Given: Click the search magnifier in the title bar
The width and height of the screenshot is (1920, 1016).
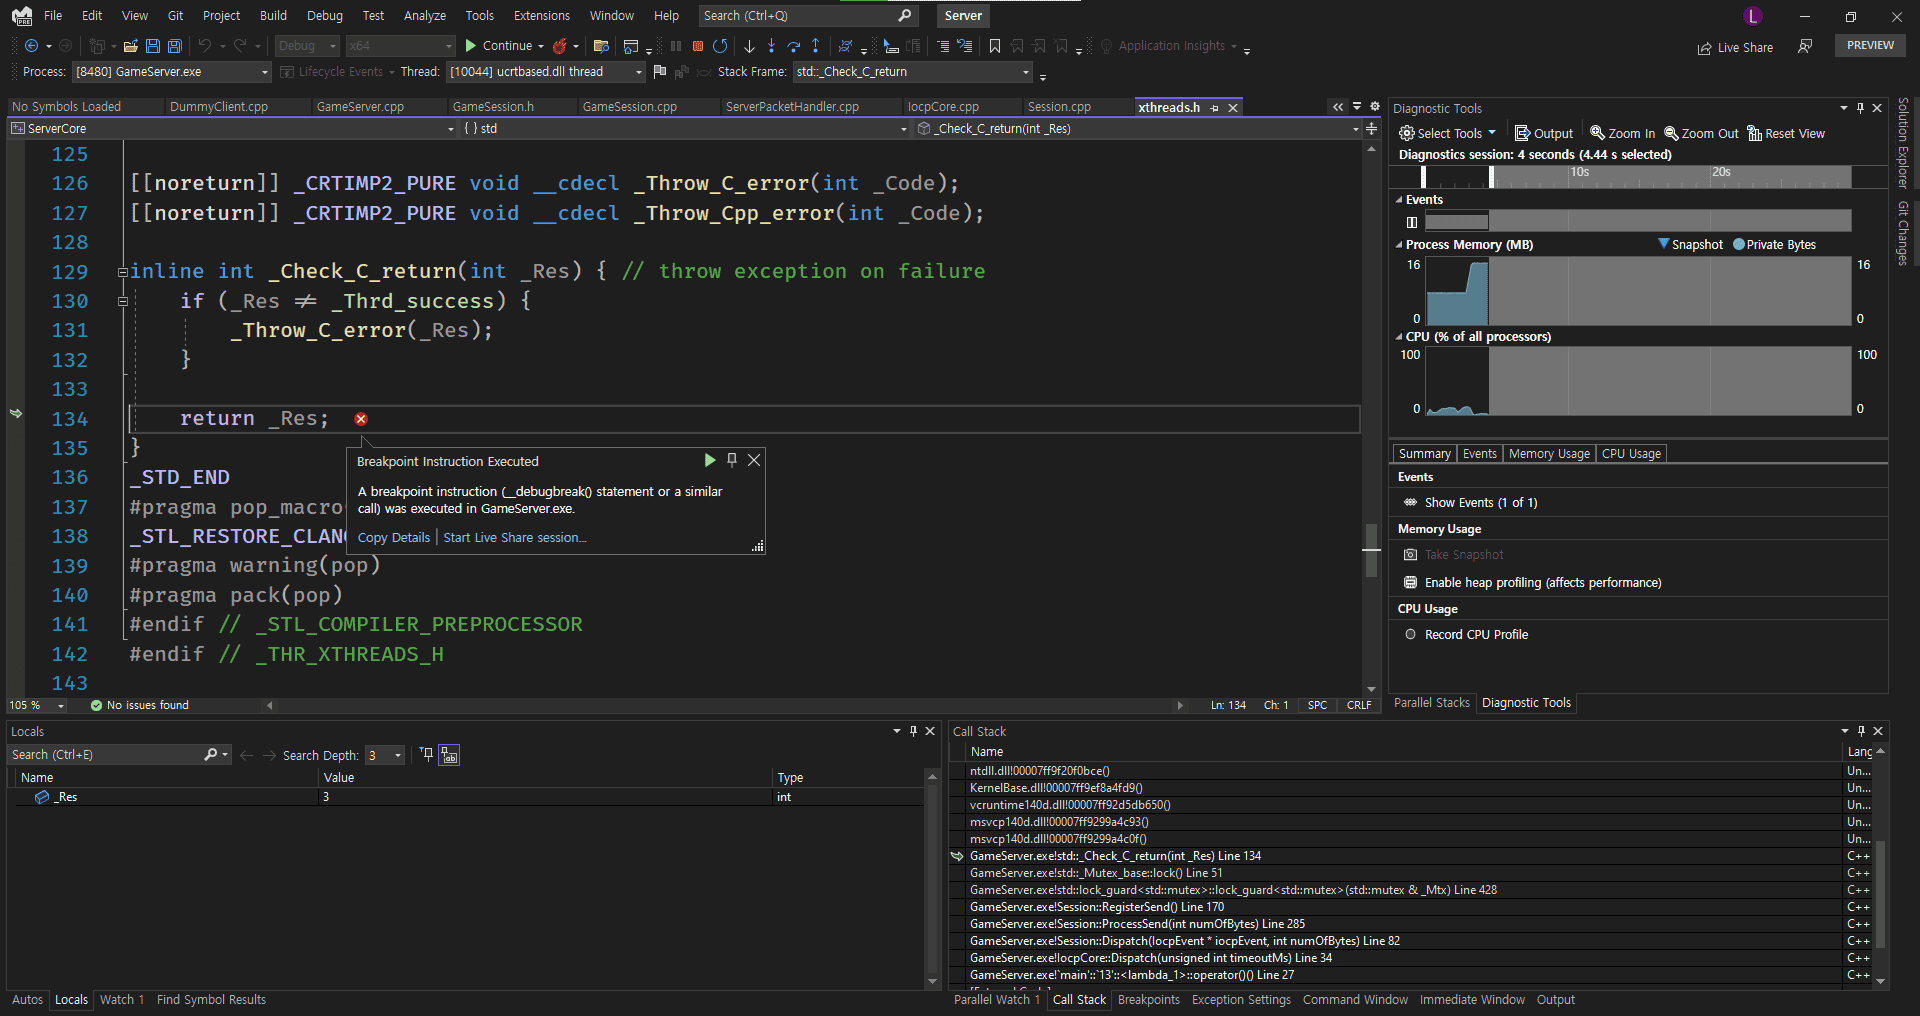Looking at the screenshot, I should (905, 15).
